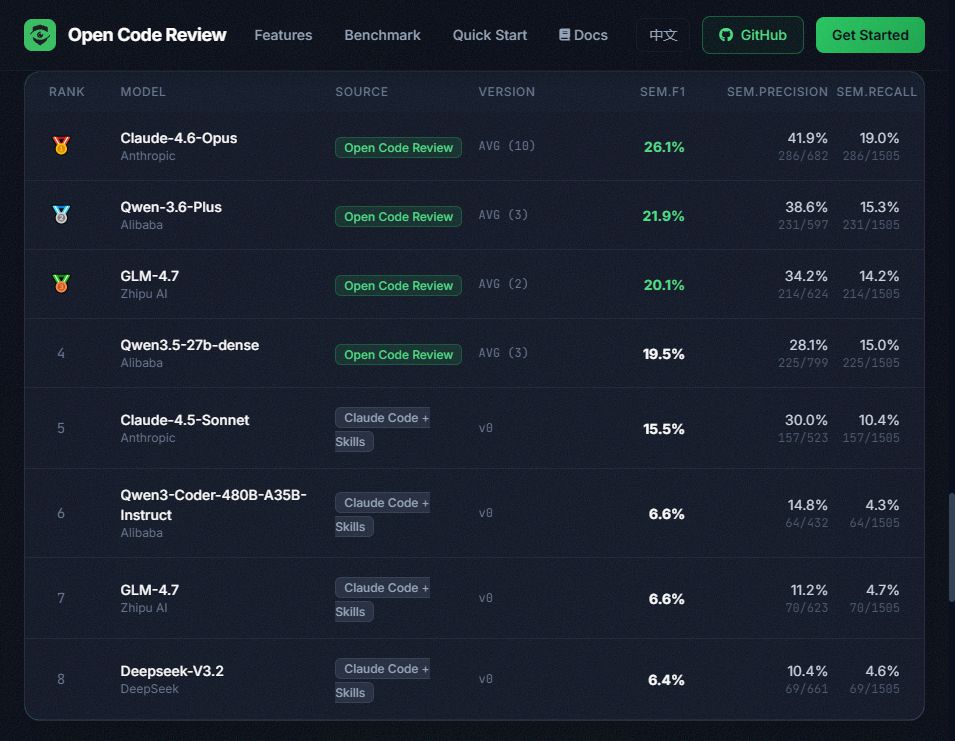Select the Qwen3.5-27b-dense model row name
This screenshot has height=741, width=955.
(x=189, y=345)
